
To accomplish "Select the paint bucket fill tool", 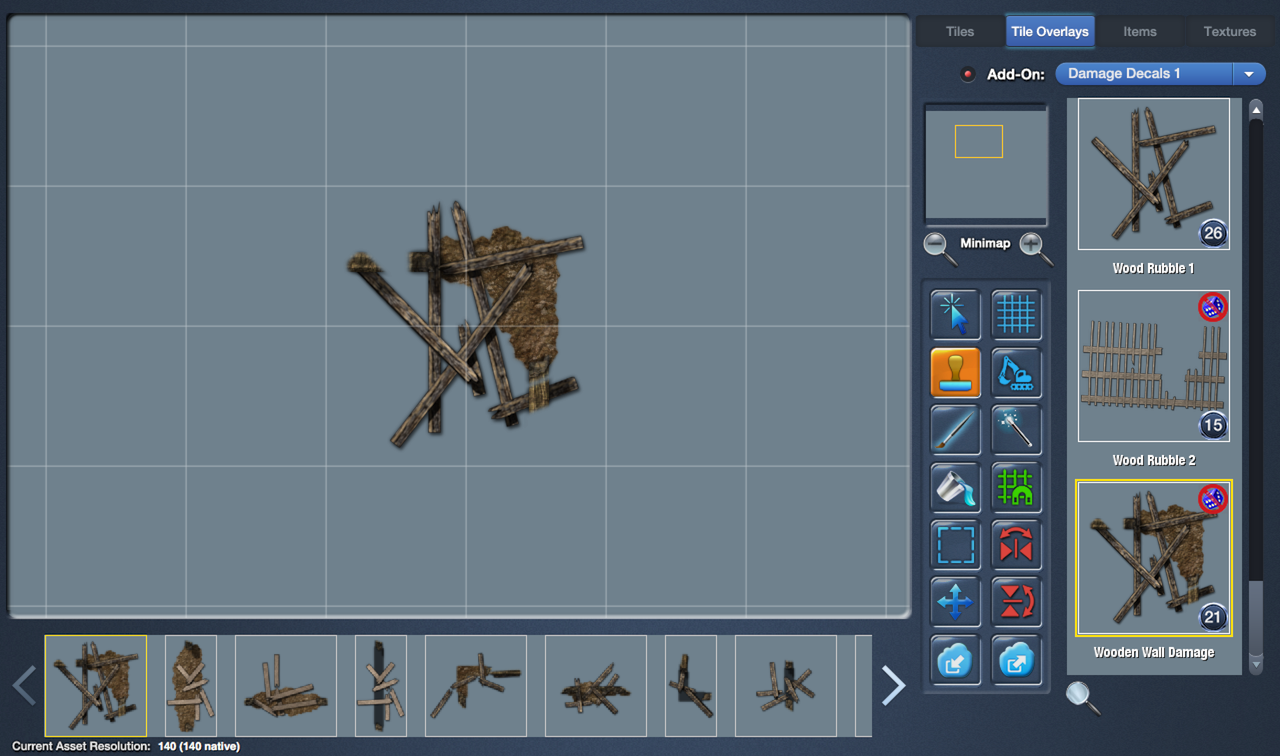I will pos(955,487).
